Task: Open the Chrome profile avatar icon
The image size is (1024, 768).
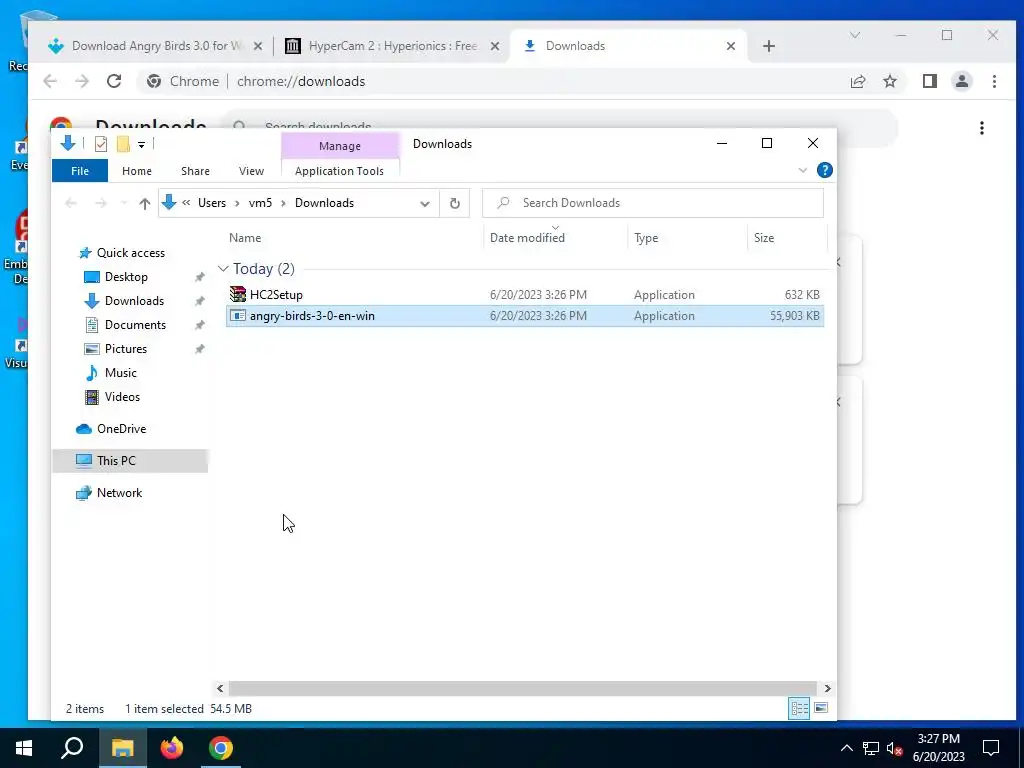Action: (962, 81)
